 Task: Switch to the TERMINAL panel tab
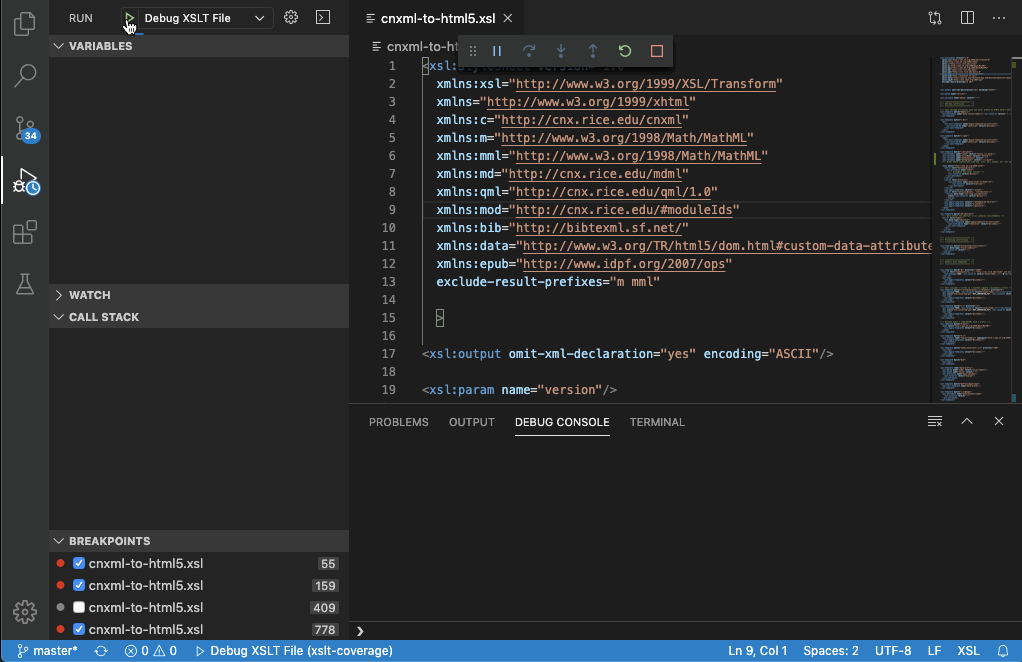656,422
